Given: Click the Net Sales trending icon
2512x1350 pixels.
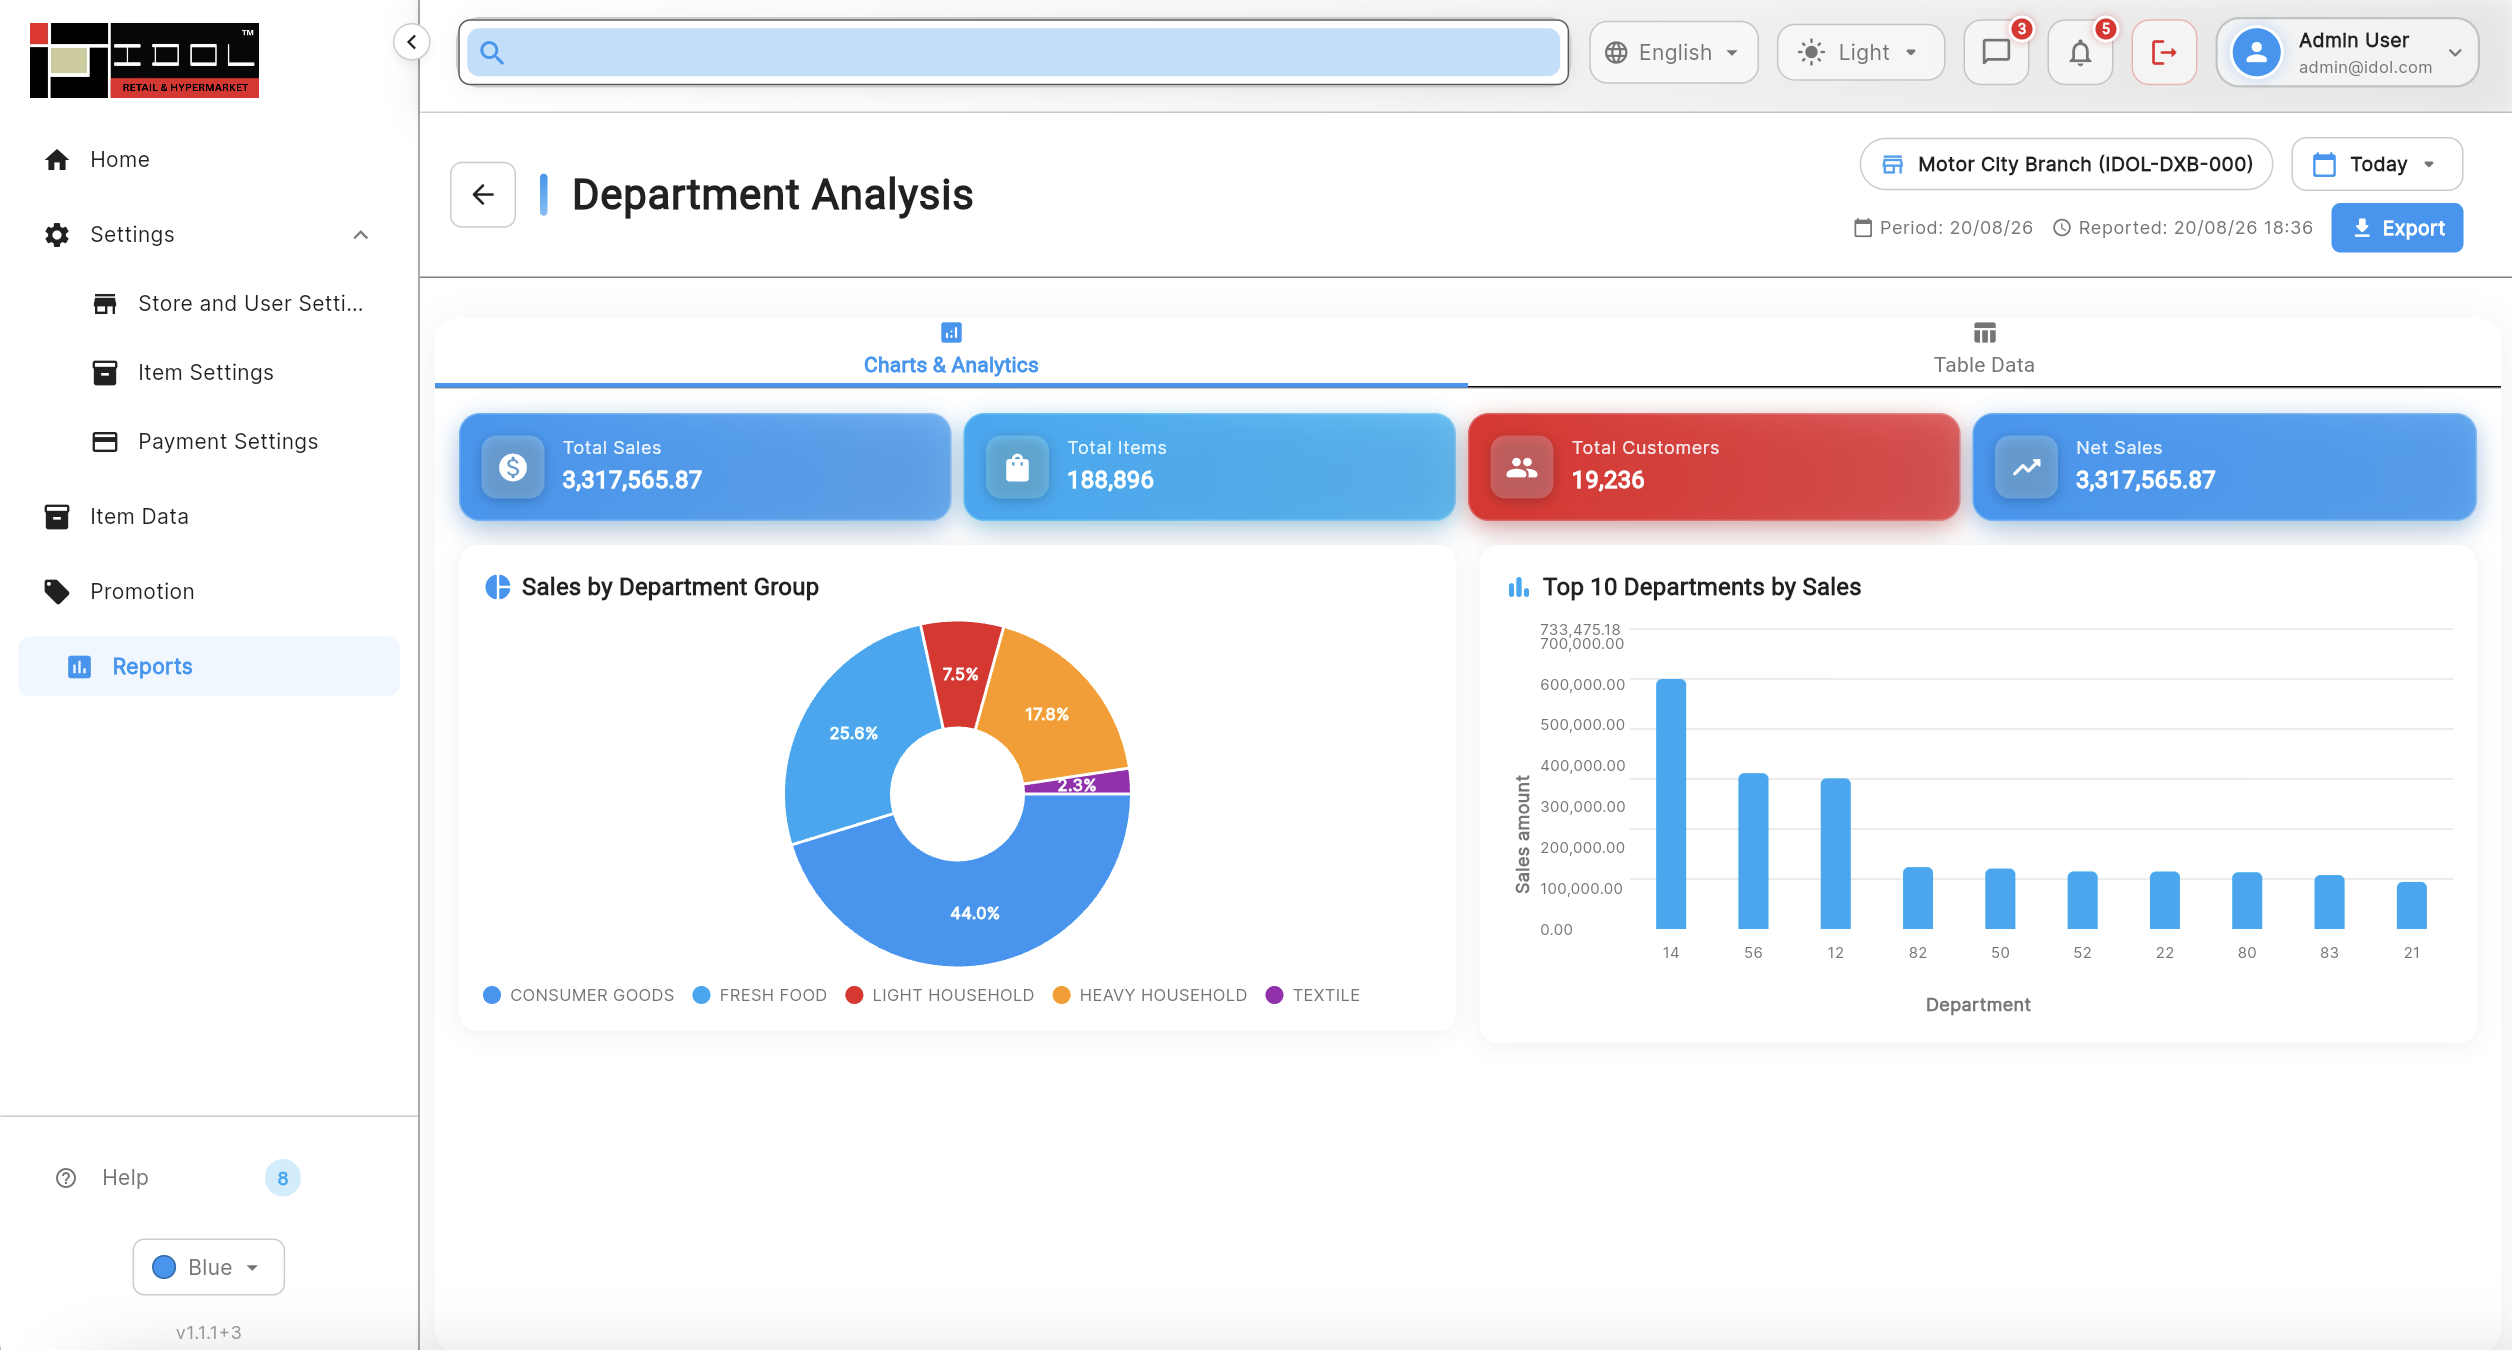Looking at the screenshot, I should click(2026, 467).
